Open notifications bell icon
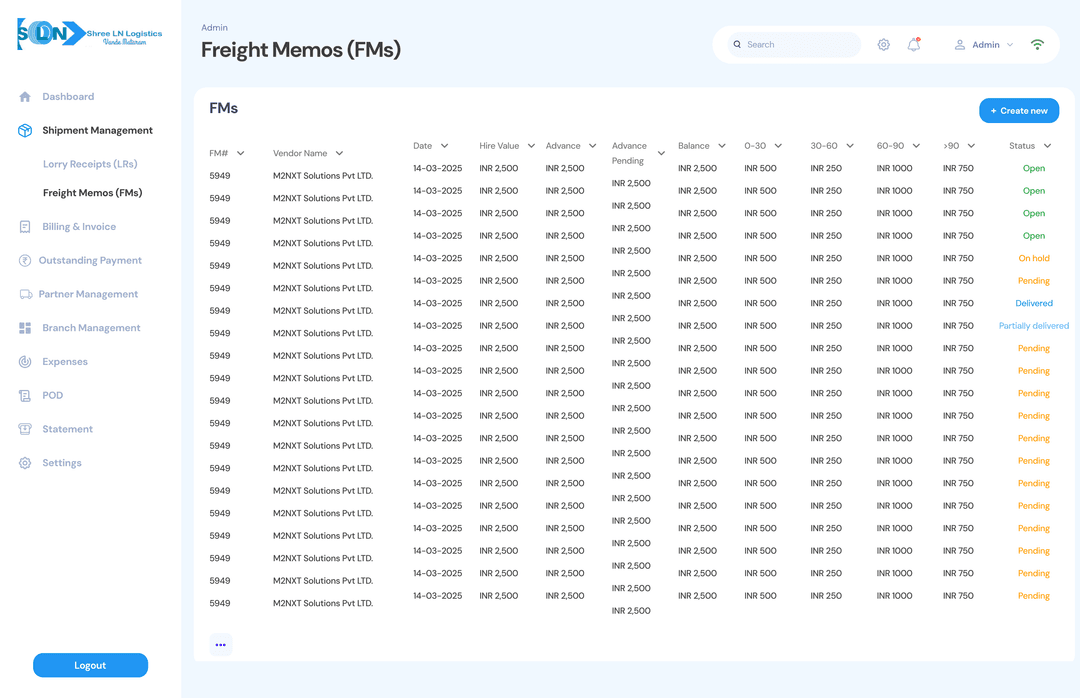The image size is (1080, 698). (x=913, y=45)
